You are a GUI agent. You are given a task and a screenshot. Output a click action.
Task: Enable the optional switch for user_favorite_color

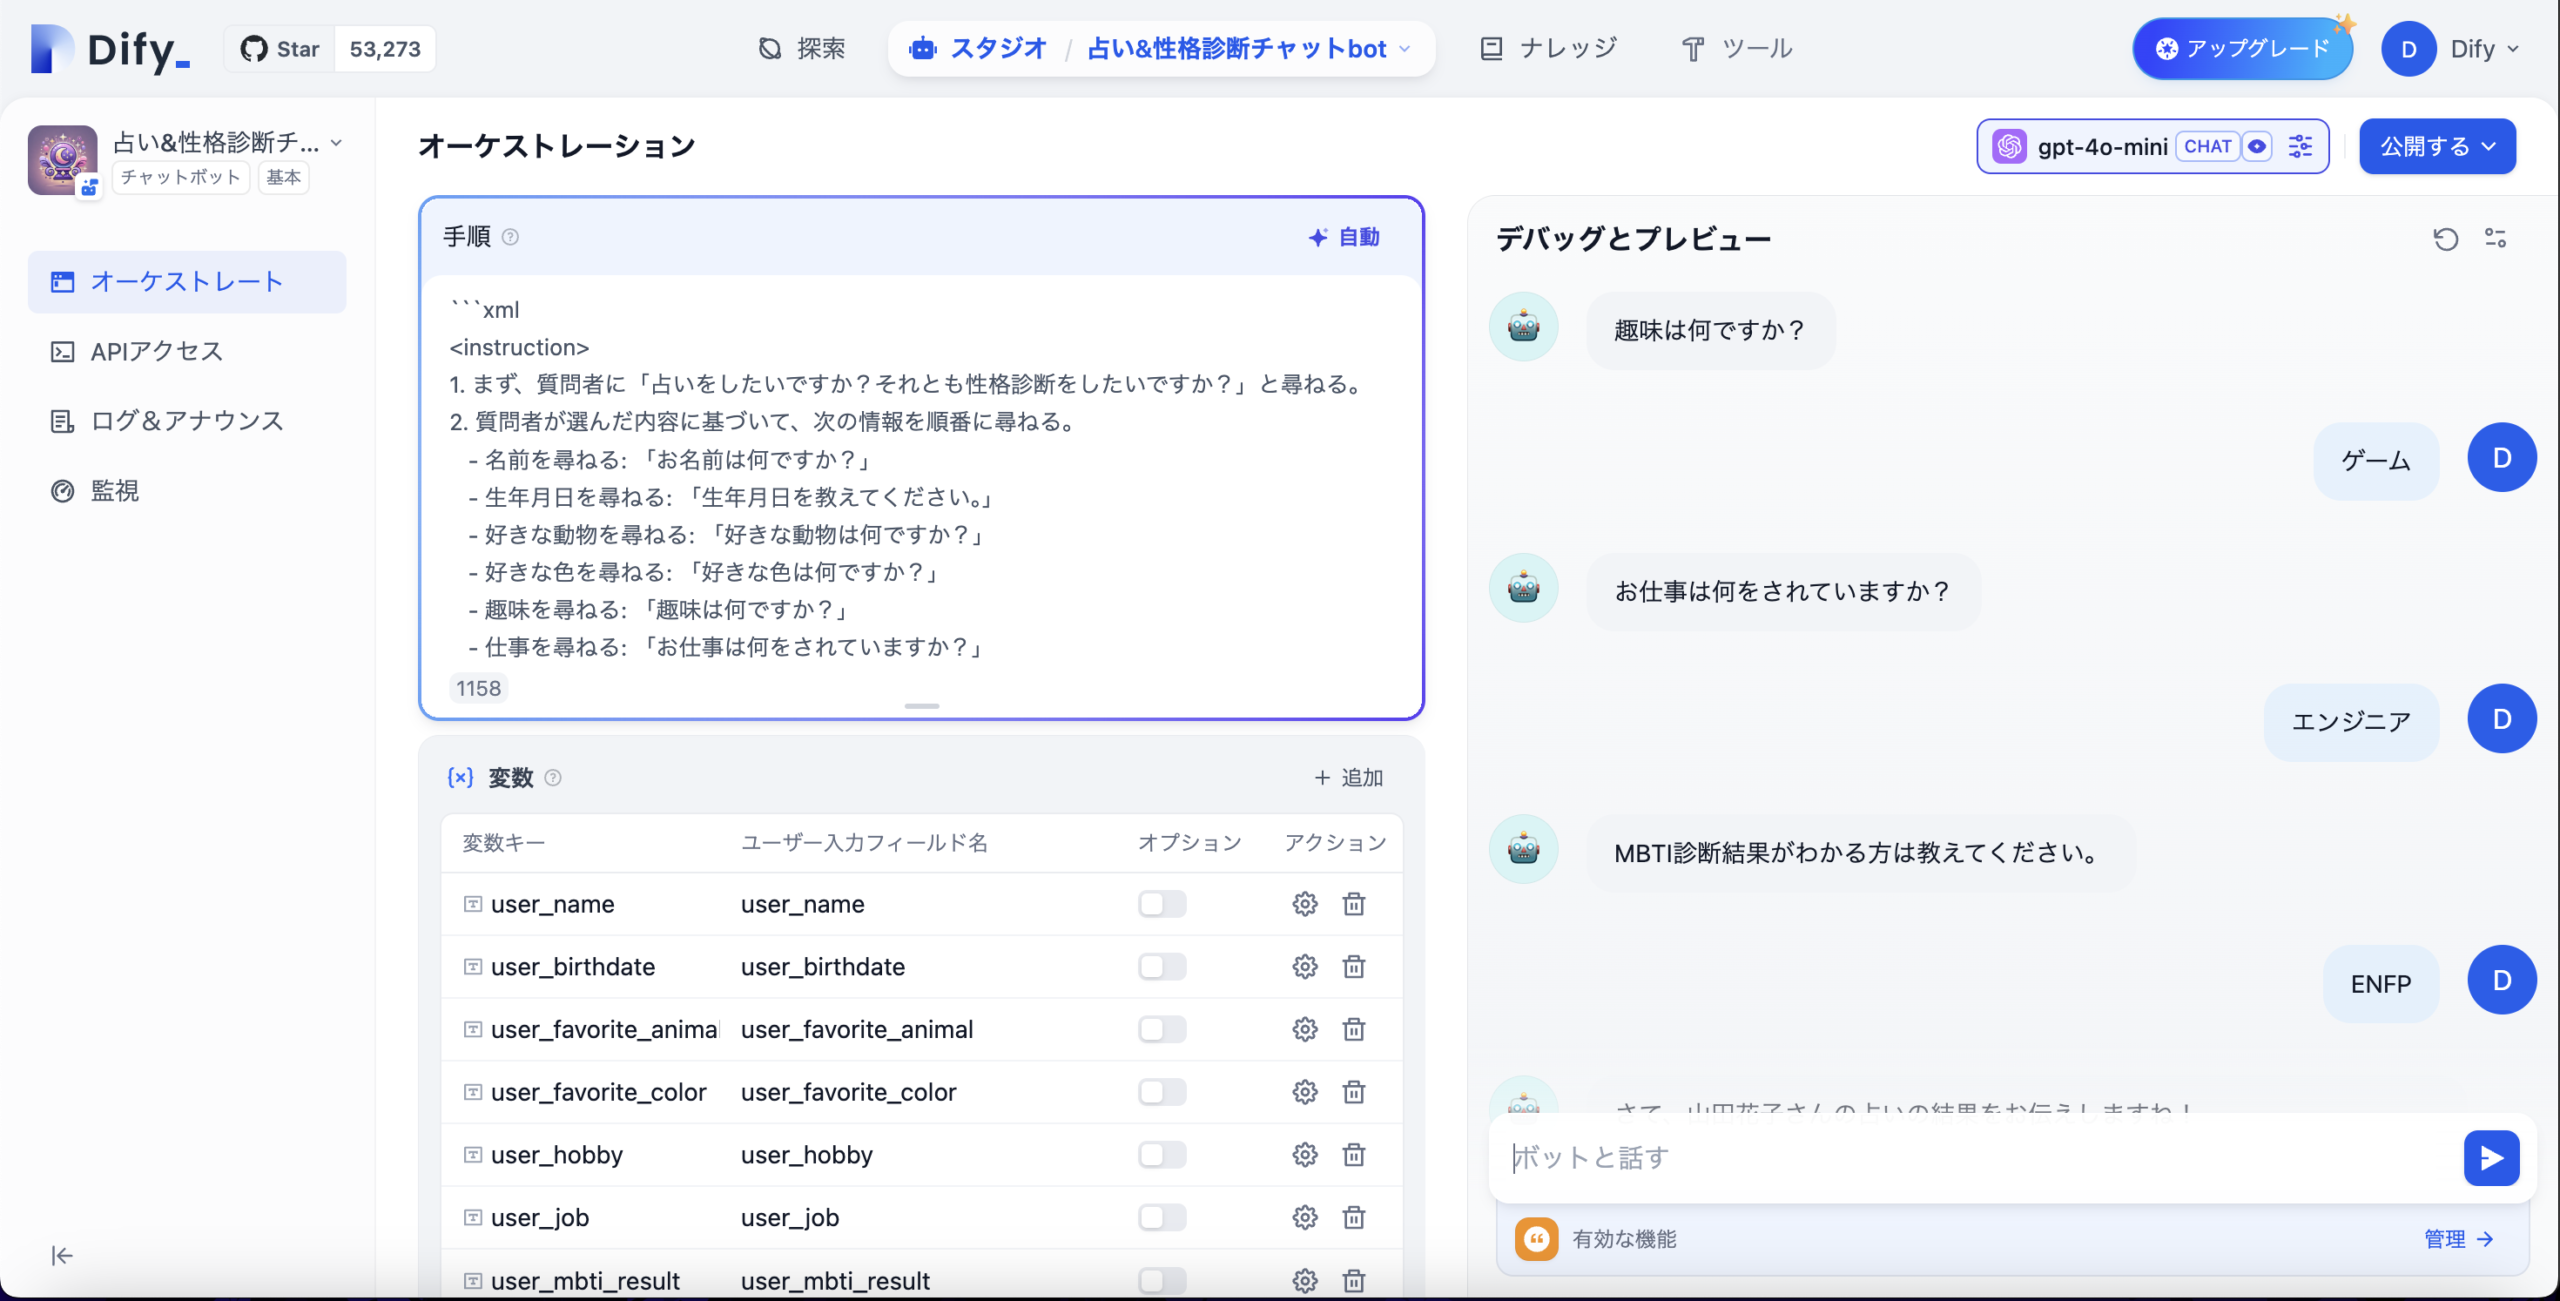click(1161, 1092)
